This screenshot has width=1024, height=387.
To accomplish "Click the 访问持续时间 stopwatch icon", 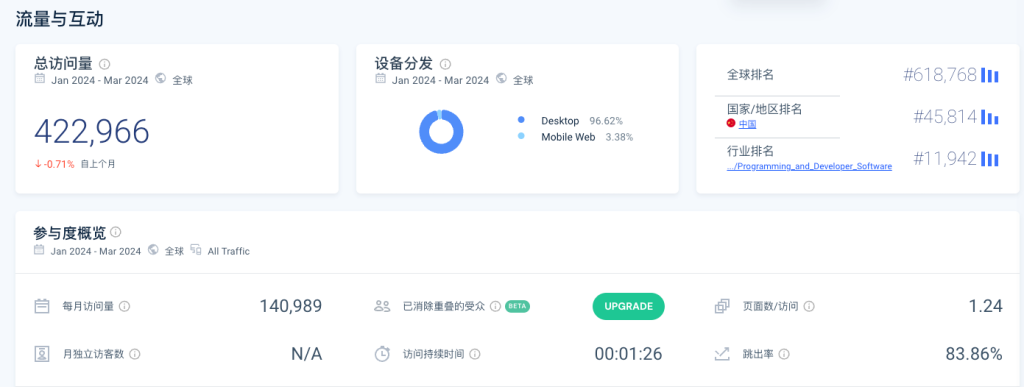I will (382, 354).
